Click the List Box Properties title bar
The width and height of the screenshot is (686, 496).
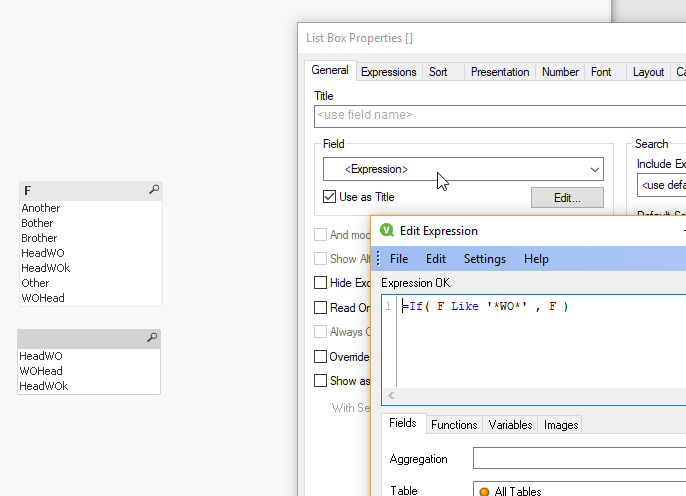click(x=492, y=38)
